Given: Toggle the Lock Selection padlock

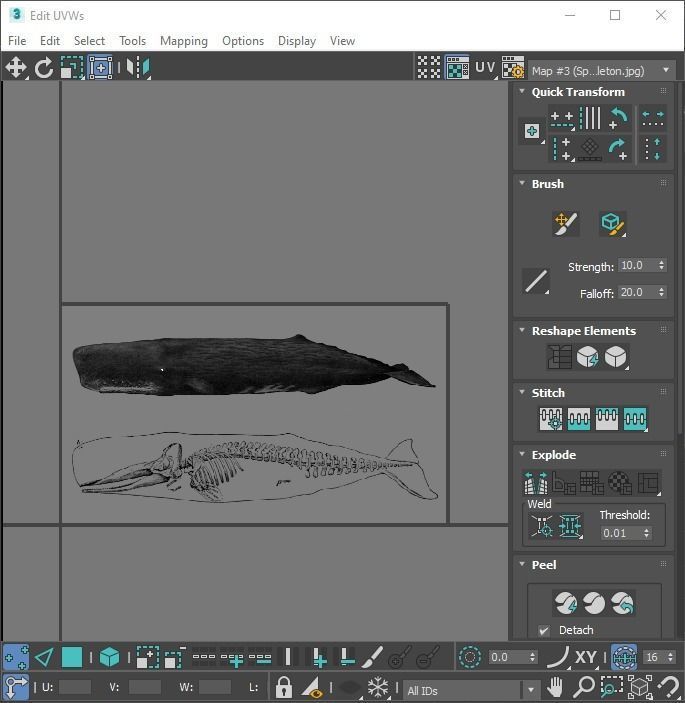Looking at the screenshot, I should [284, 686].
